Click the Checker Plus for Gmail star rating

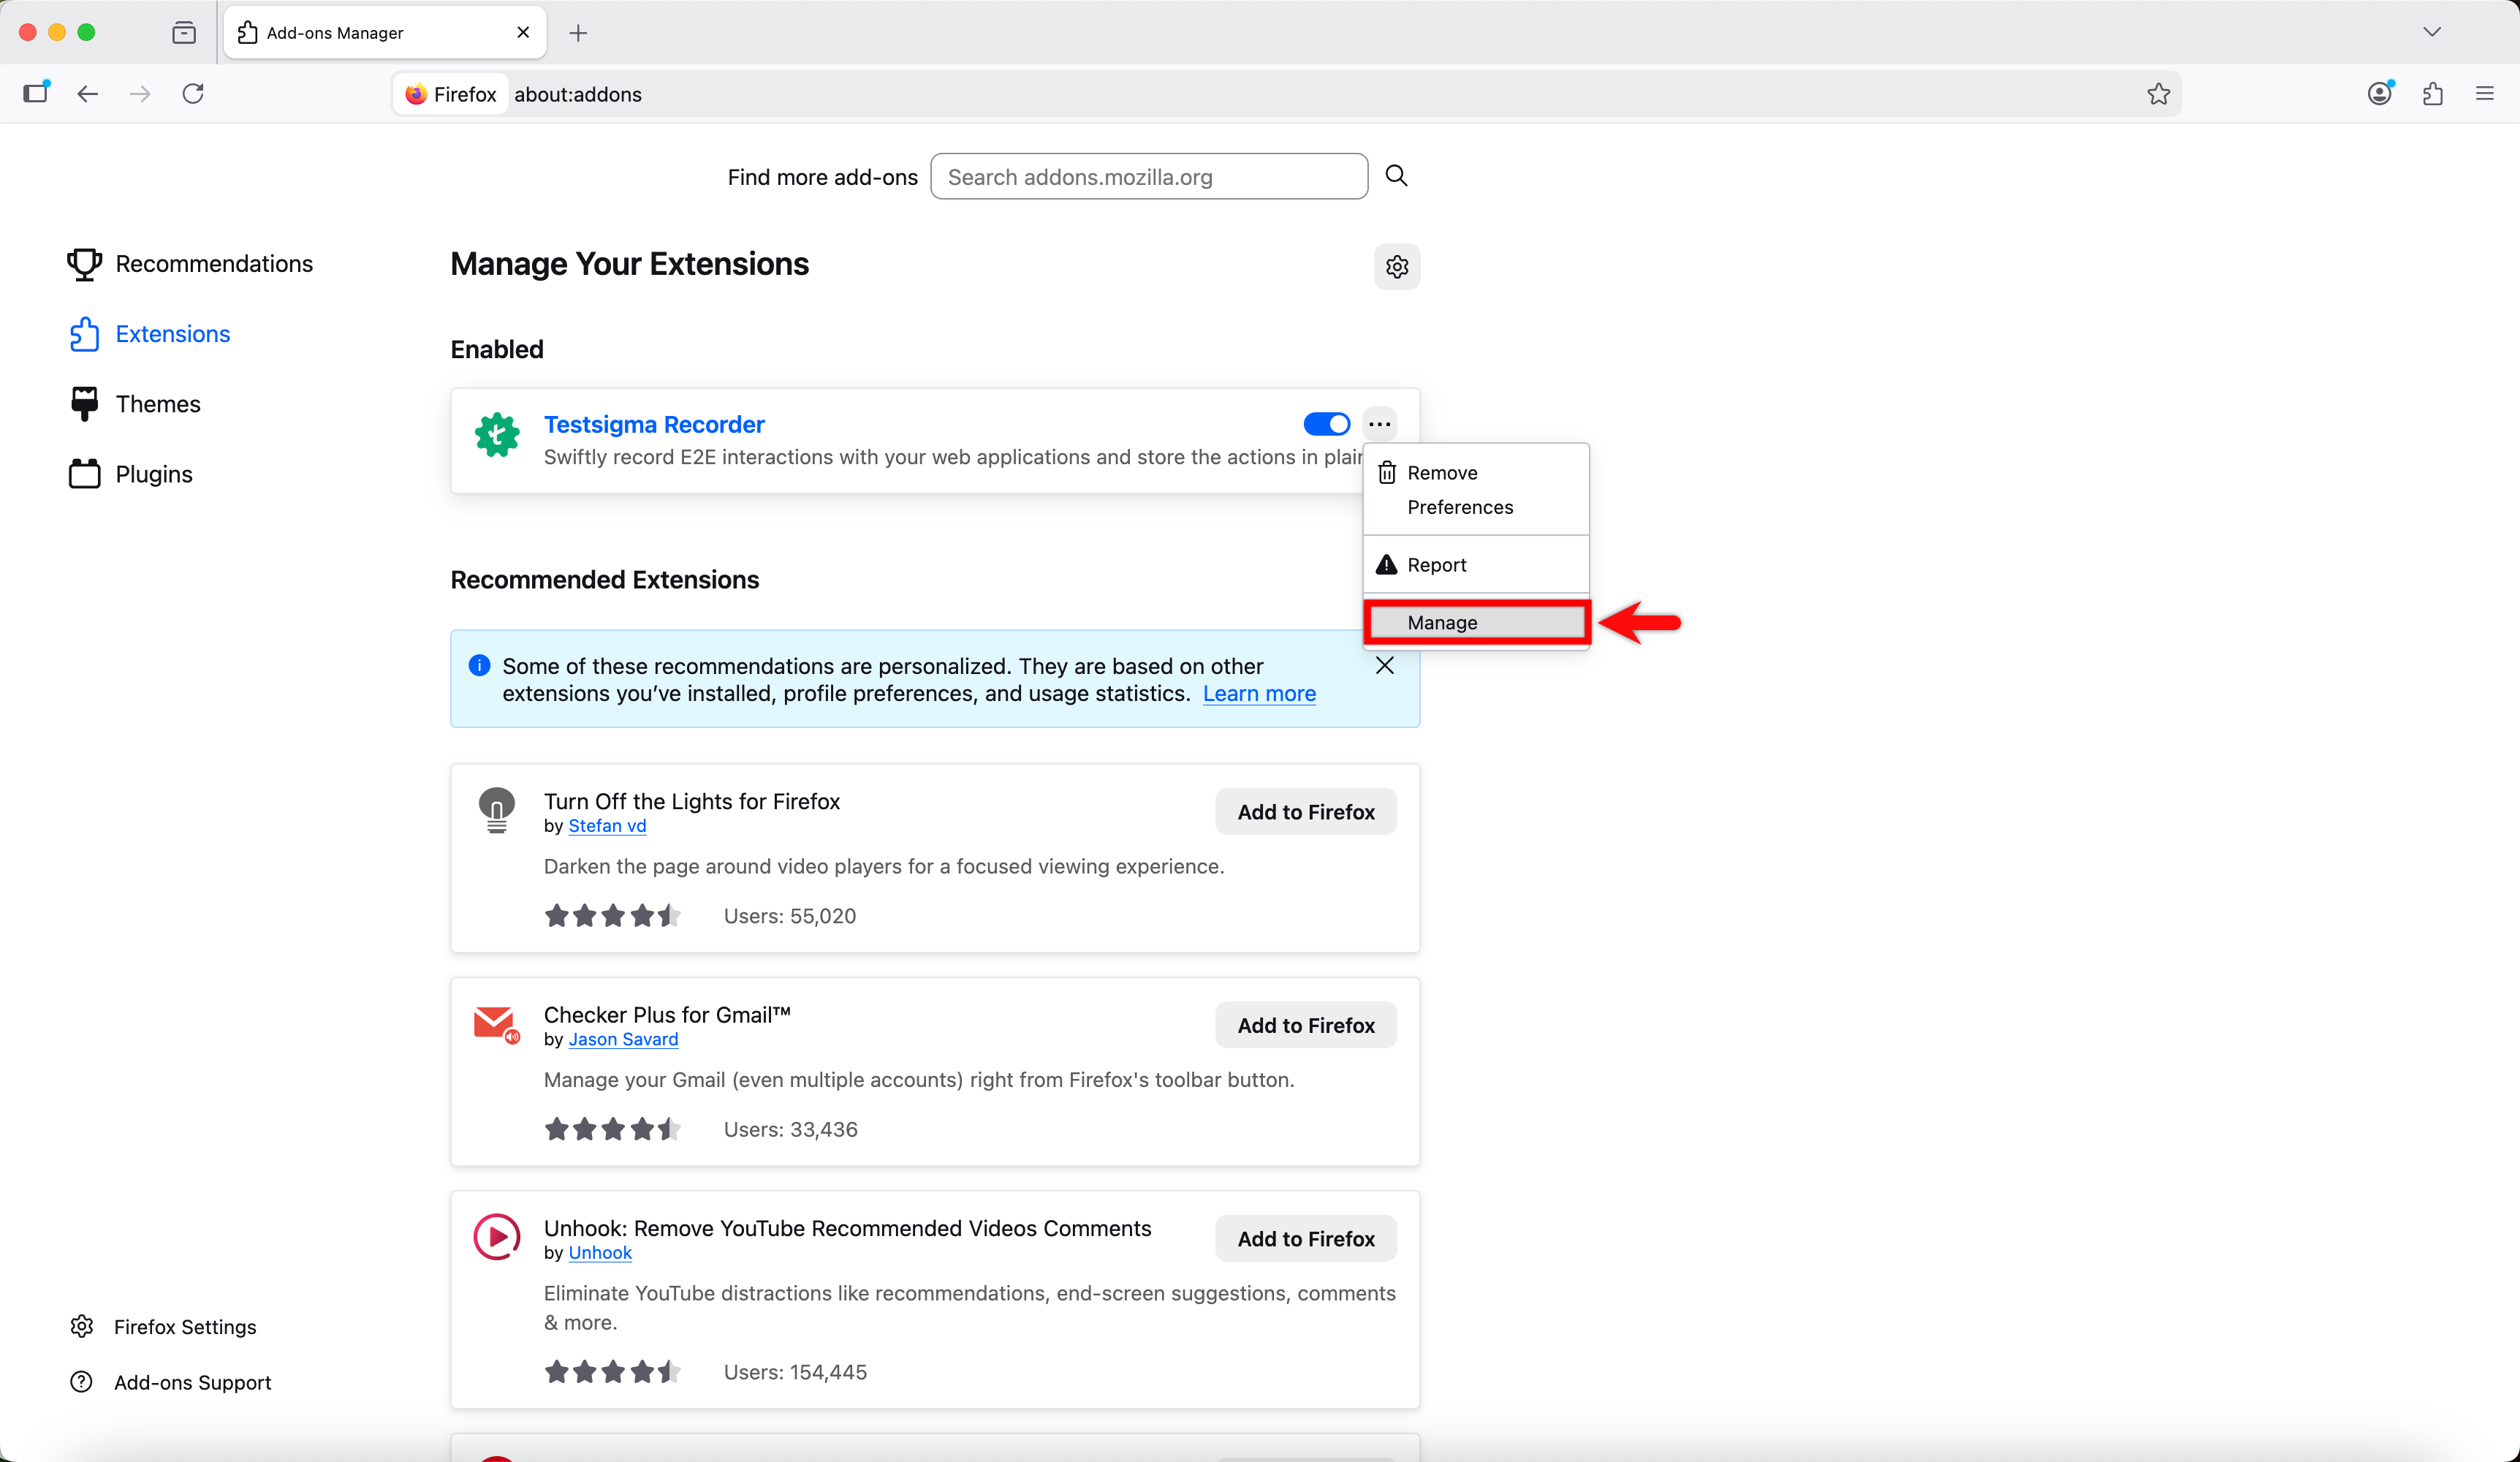coord(613,1130)
